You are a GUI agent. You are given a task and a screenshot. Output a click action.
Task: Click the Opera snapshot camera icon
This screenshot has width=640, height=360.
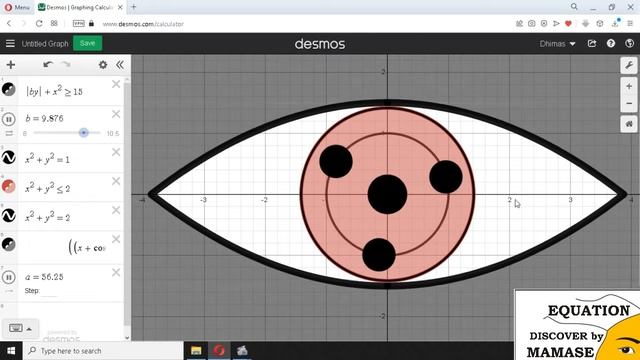pyautogui.click(x=531, y=24)
